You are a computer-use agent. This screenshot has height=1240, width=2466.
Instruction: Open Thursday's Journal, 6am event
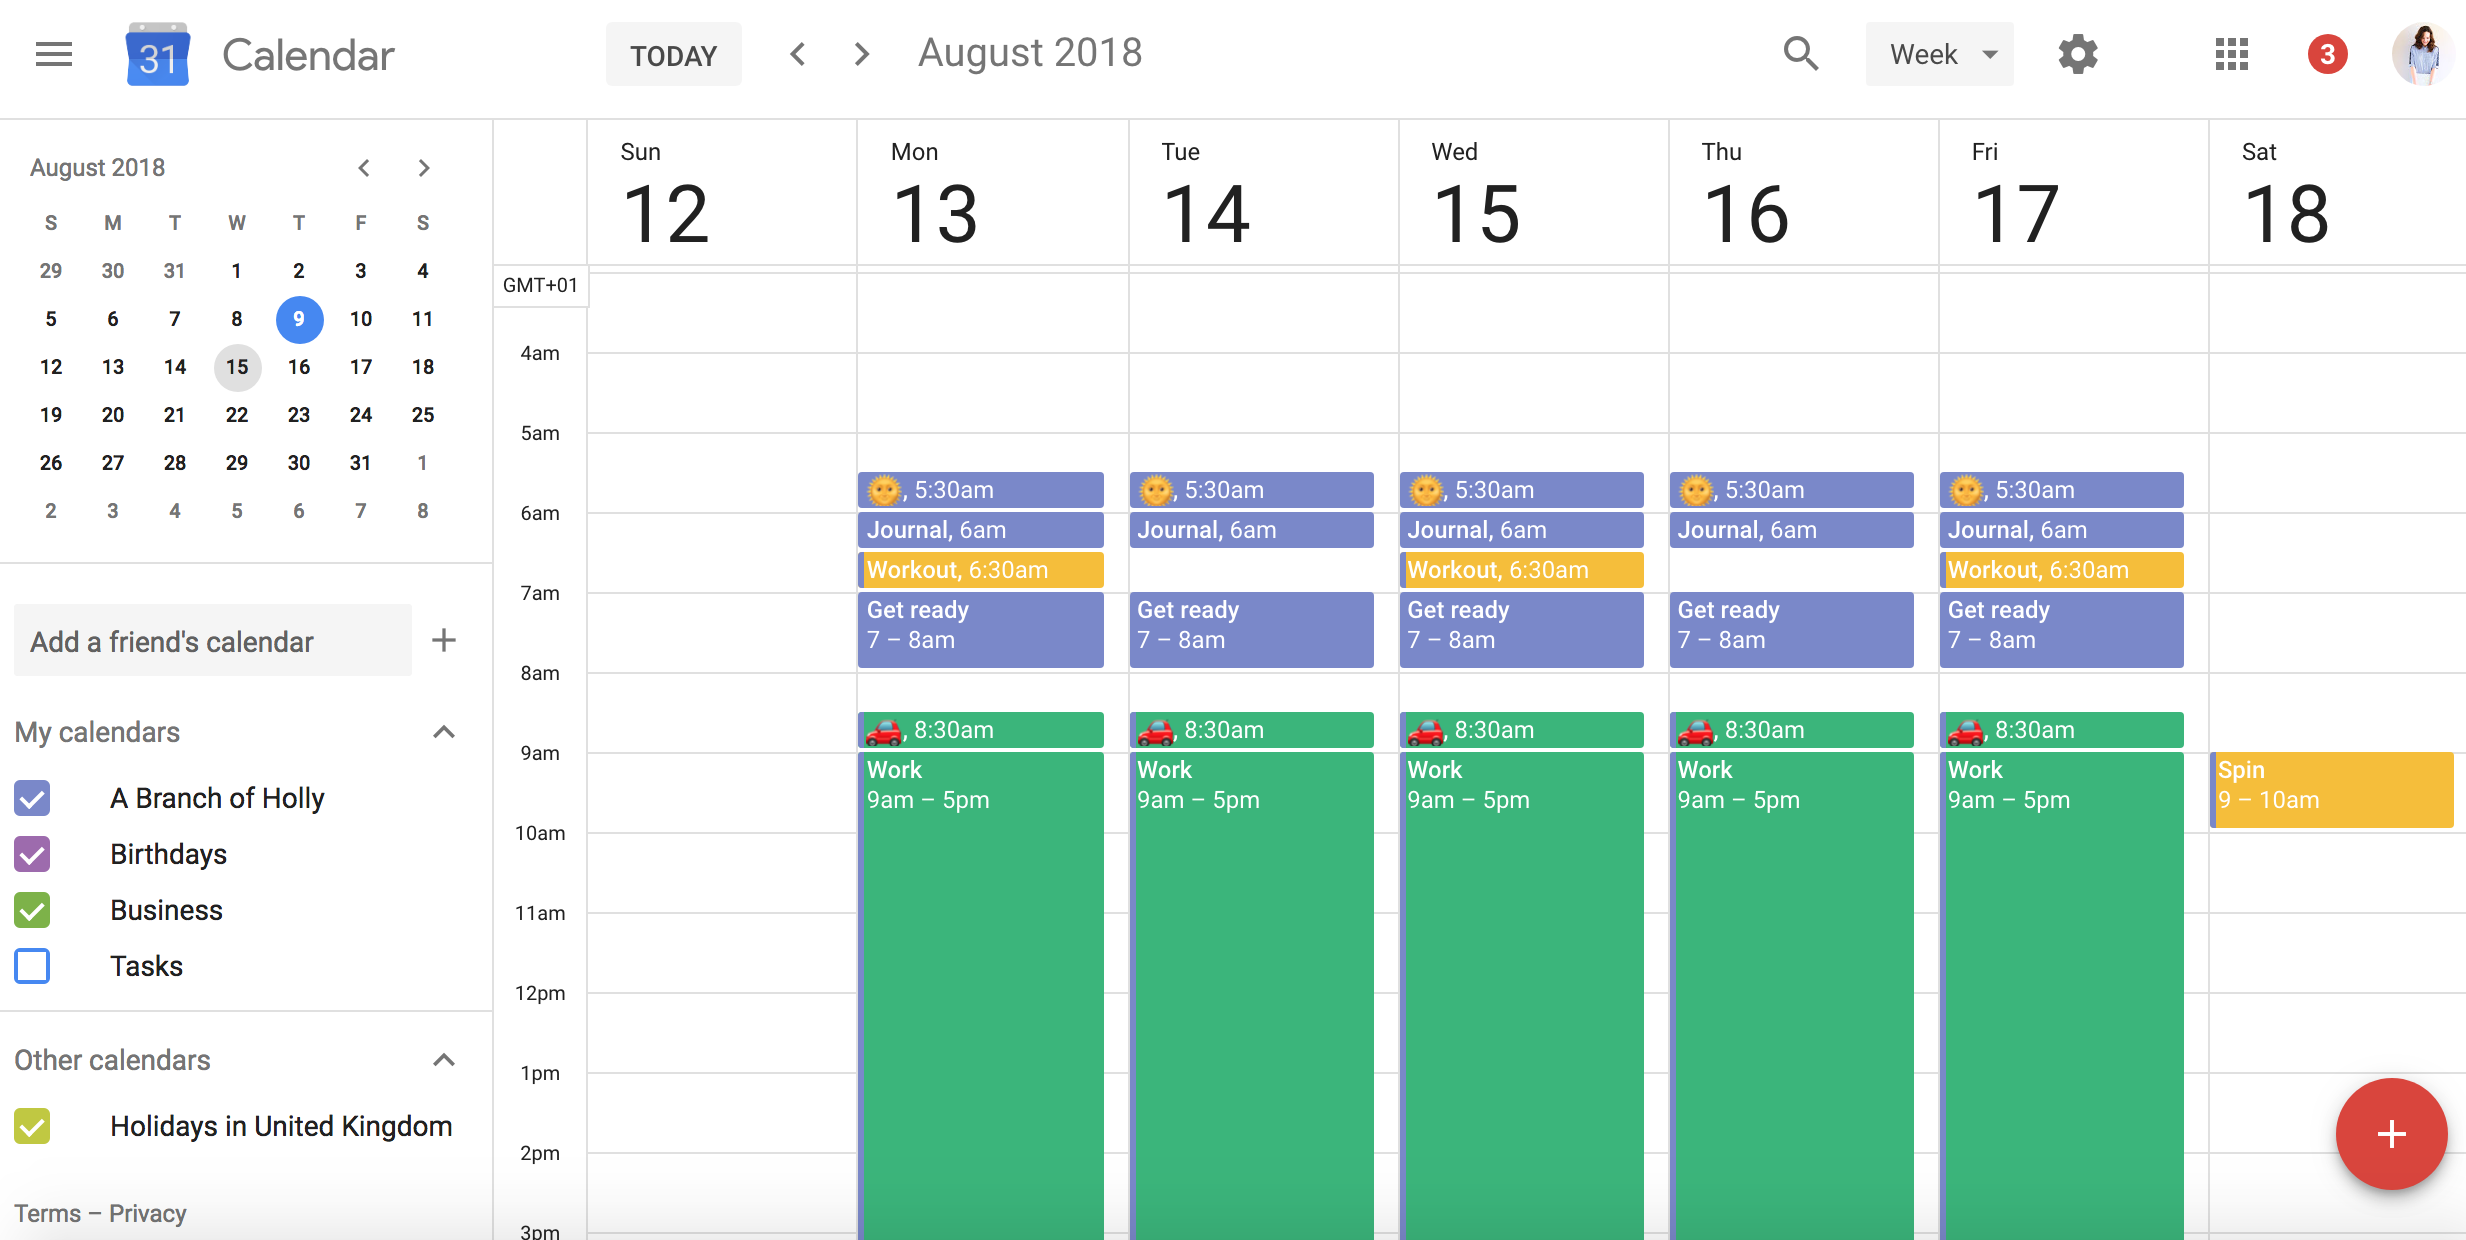[1791, 530]
